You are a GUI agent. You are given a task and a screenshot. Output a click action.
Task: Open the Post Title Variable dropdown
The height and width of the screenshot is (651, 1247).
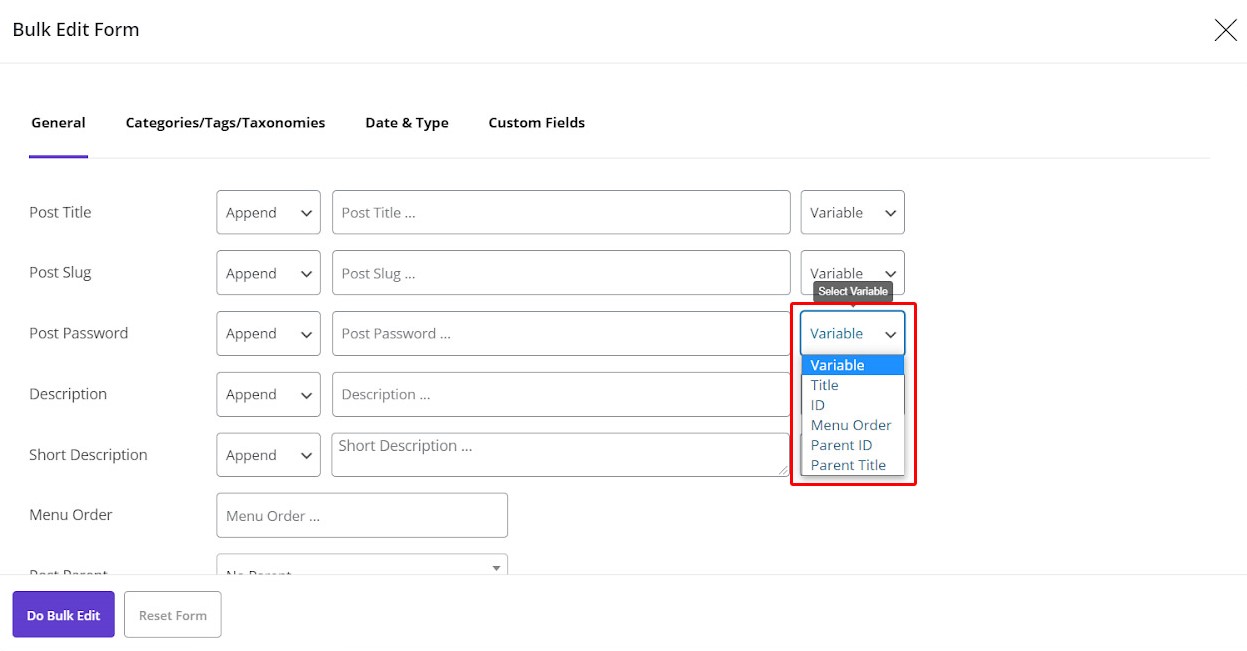(853, 213)
